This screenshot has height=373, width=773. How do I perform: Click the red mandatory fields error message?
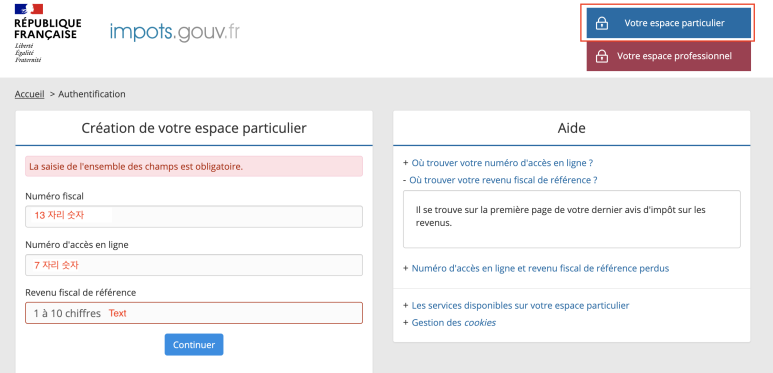(194, 167)
